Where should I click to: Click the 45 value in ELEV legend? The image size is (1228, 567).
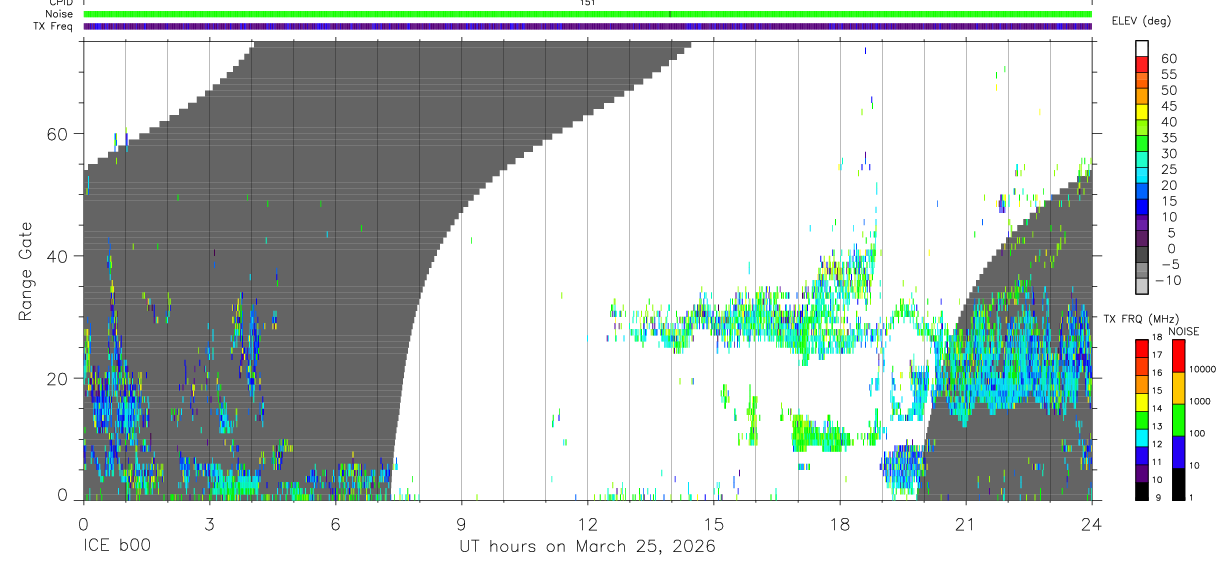coord(1168,107)
